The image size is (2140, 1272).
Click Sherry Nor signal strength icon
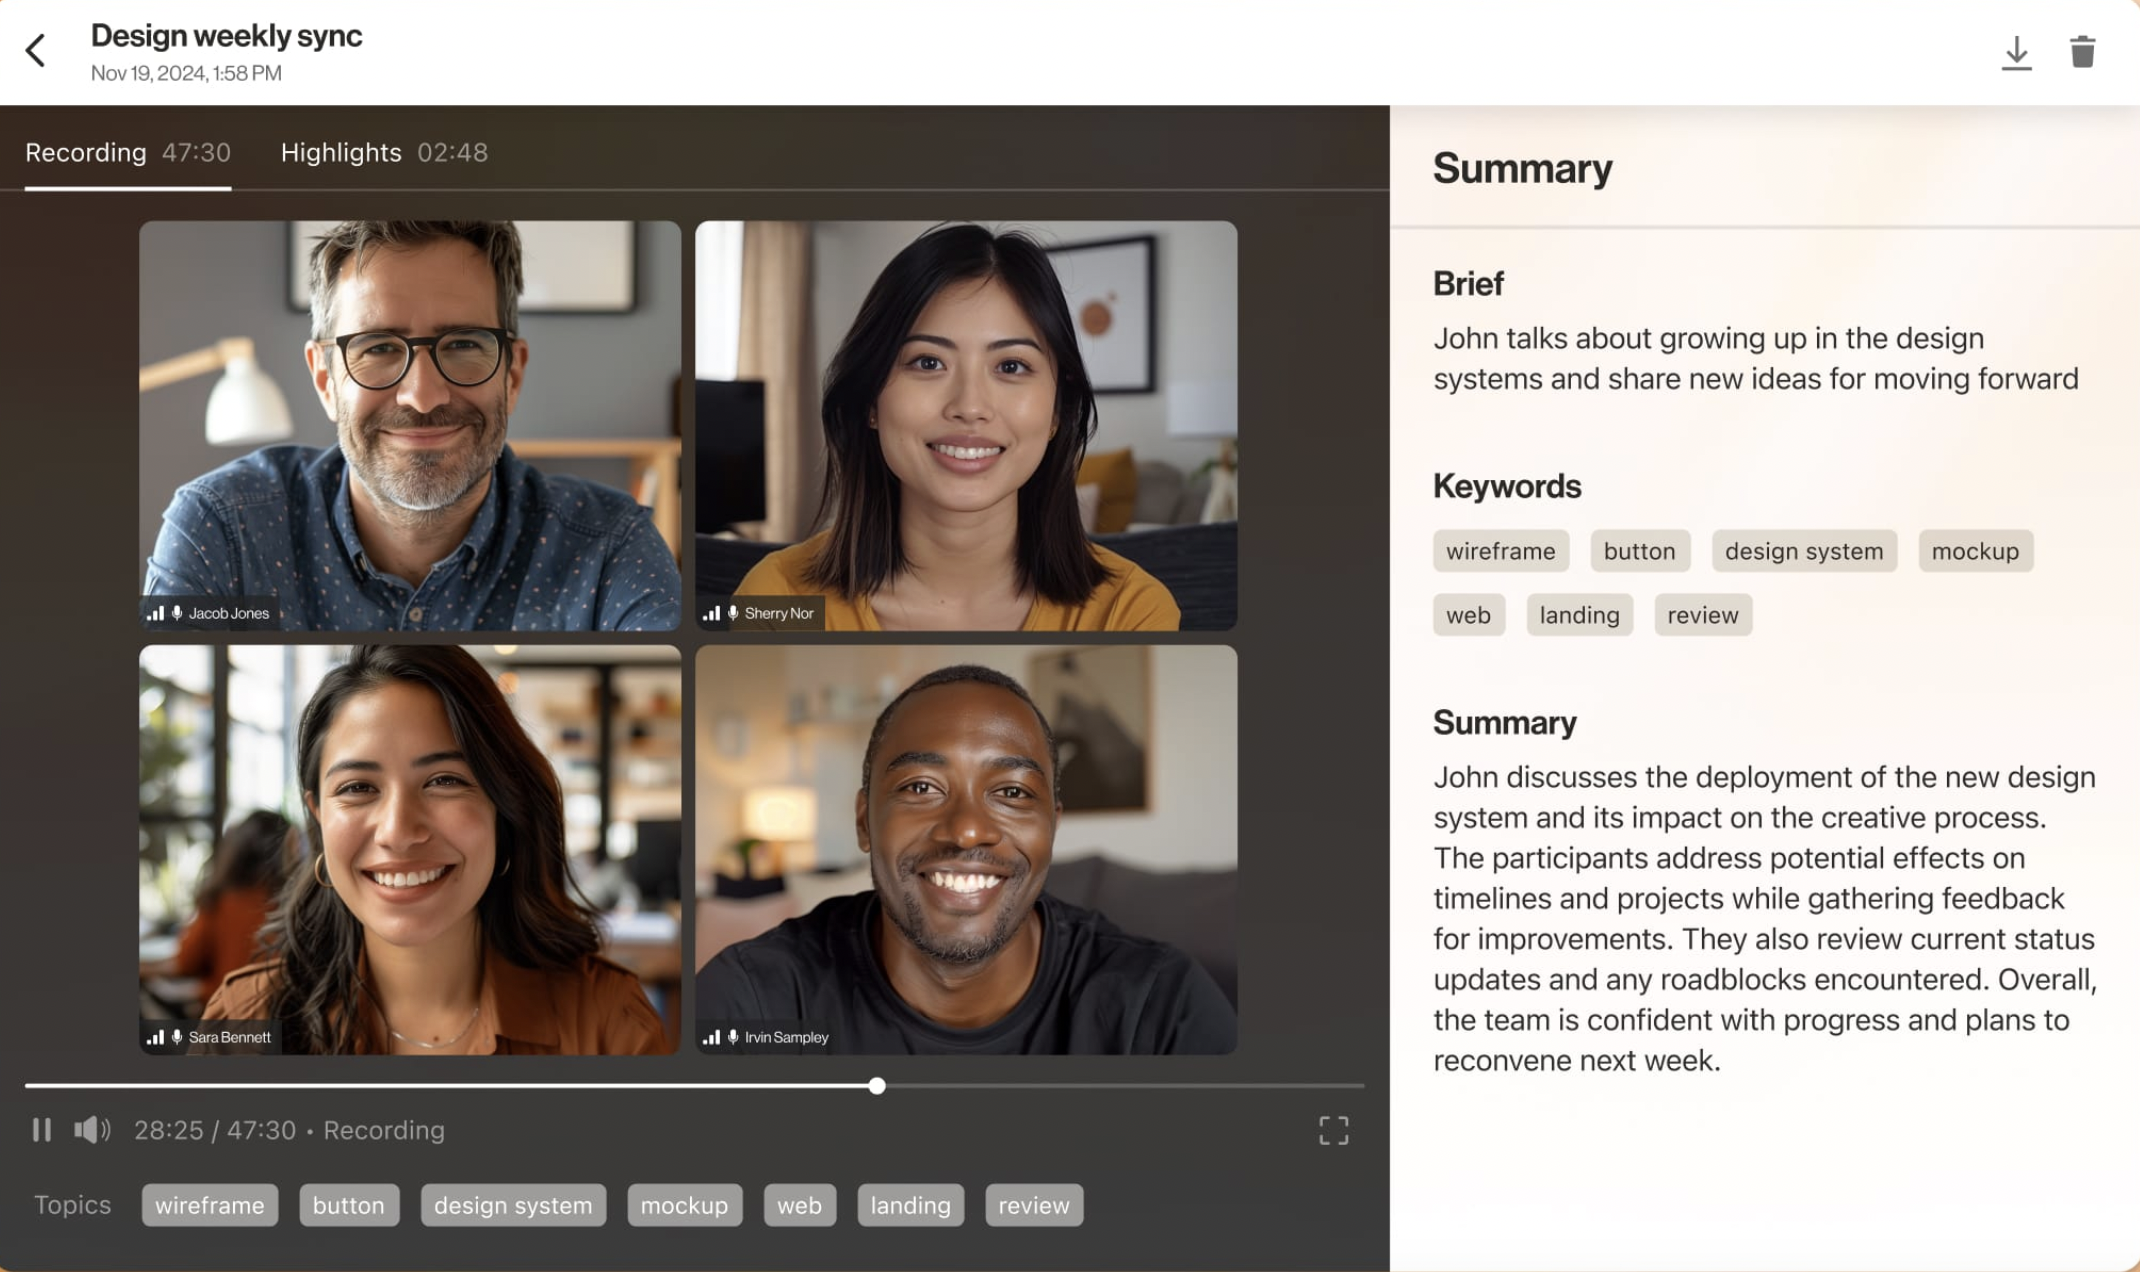pos(711,613)
